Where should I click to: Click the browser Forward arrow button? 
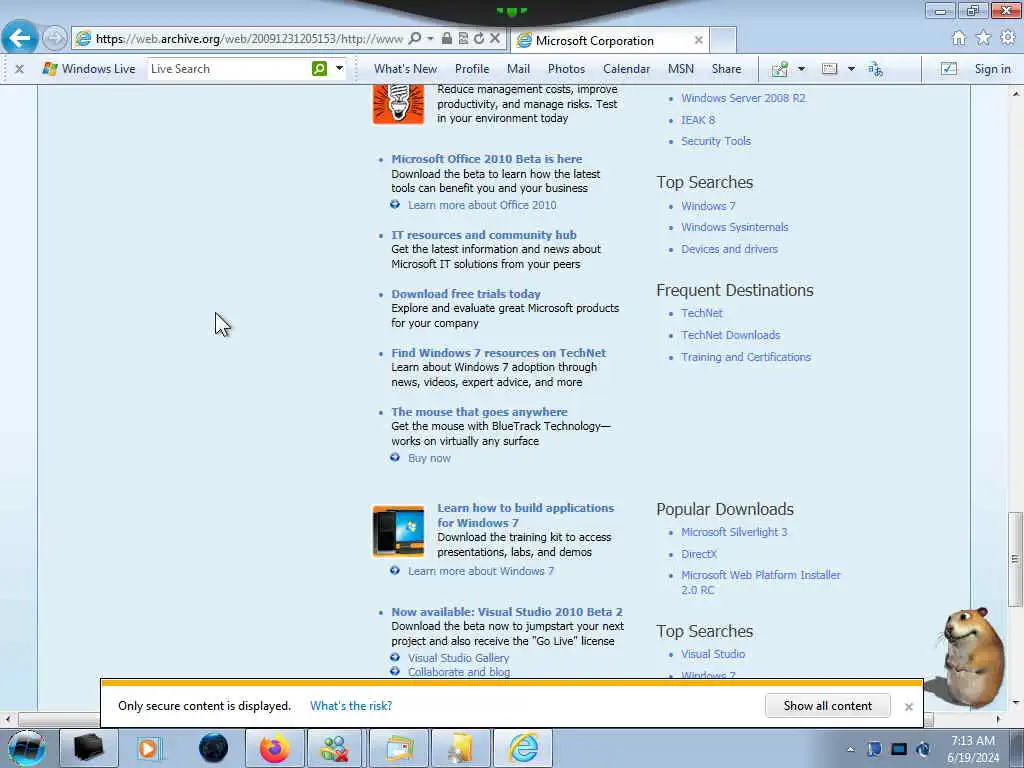point(55,38)
